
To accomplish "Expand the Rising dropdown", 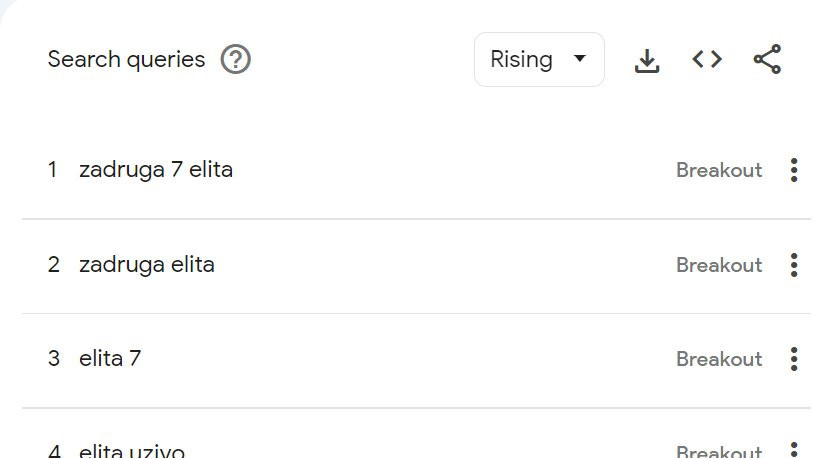I will pos(539,59).
